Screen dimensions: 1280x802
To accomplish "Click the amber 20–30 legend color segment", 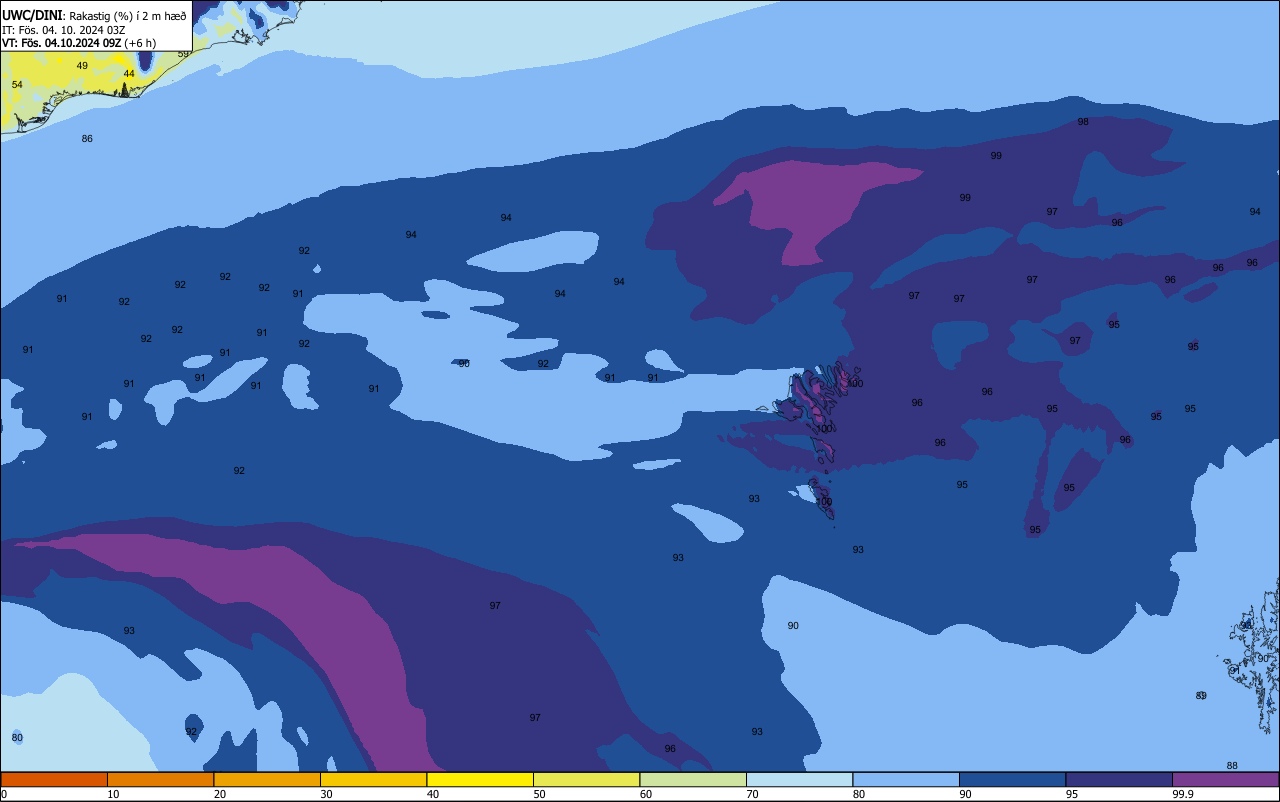I will coord(267,779).
